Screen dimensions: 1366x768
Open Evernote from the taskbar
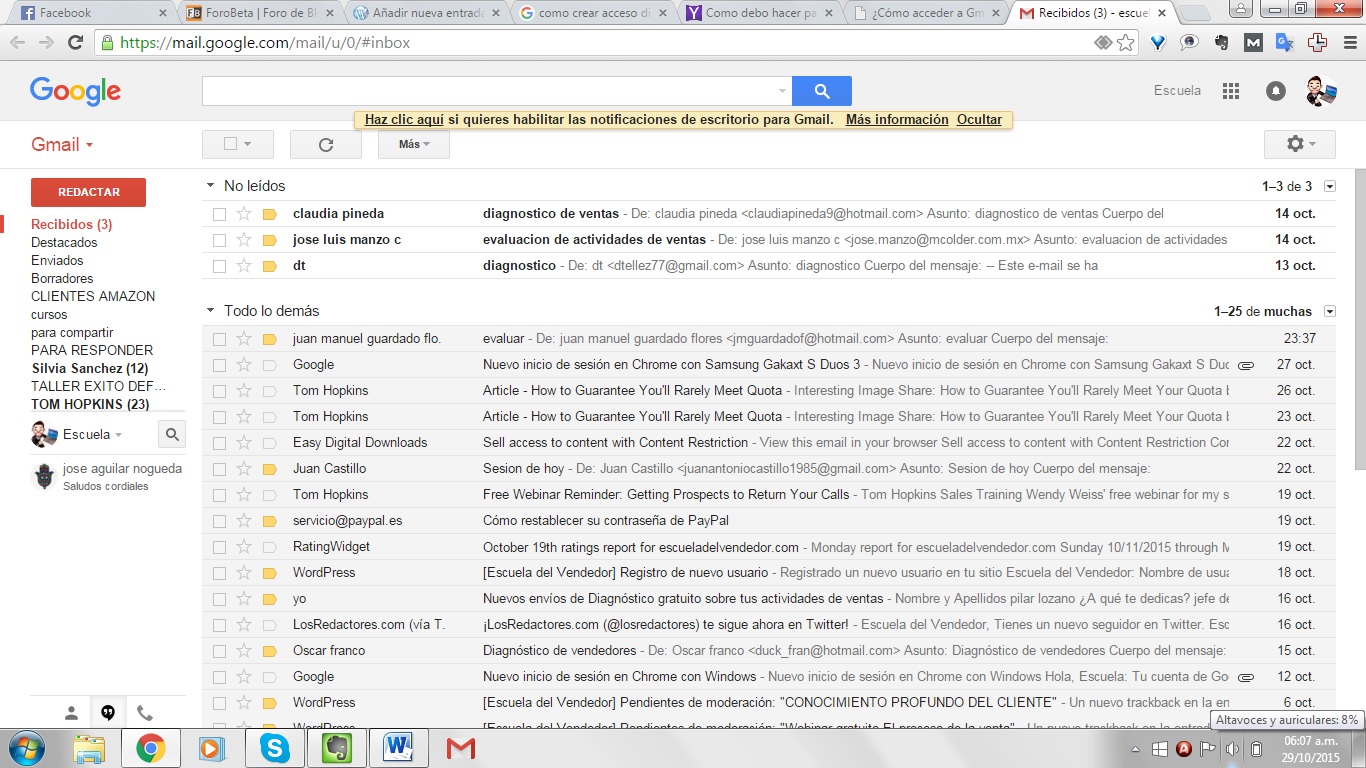click(336, 748)
